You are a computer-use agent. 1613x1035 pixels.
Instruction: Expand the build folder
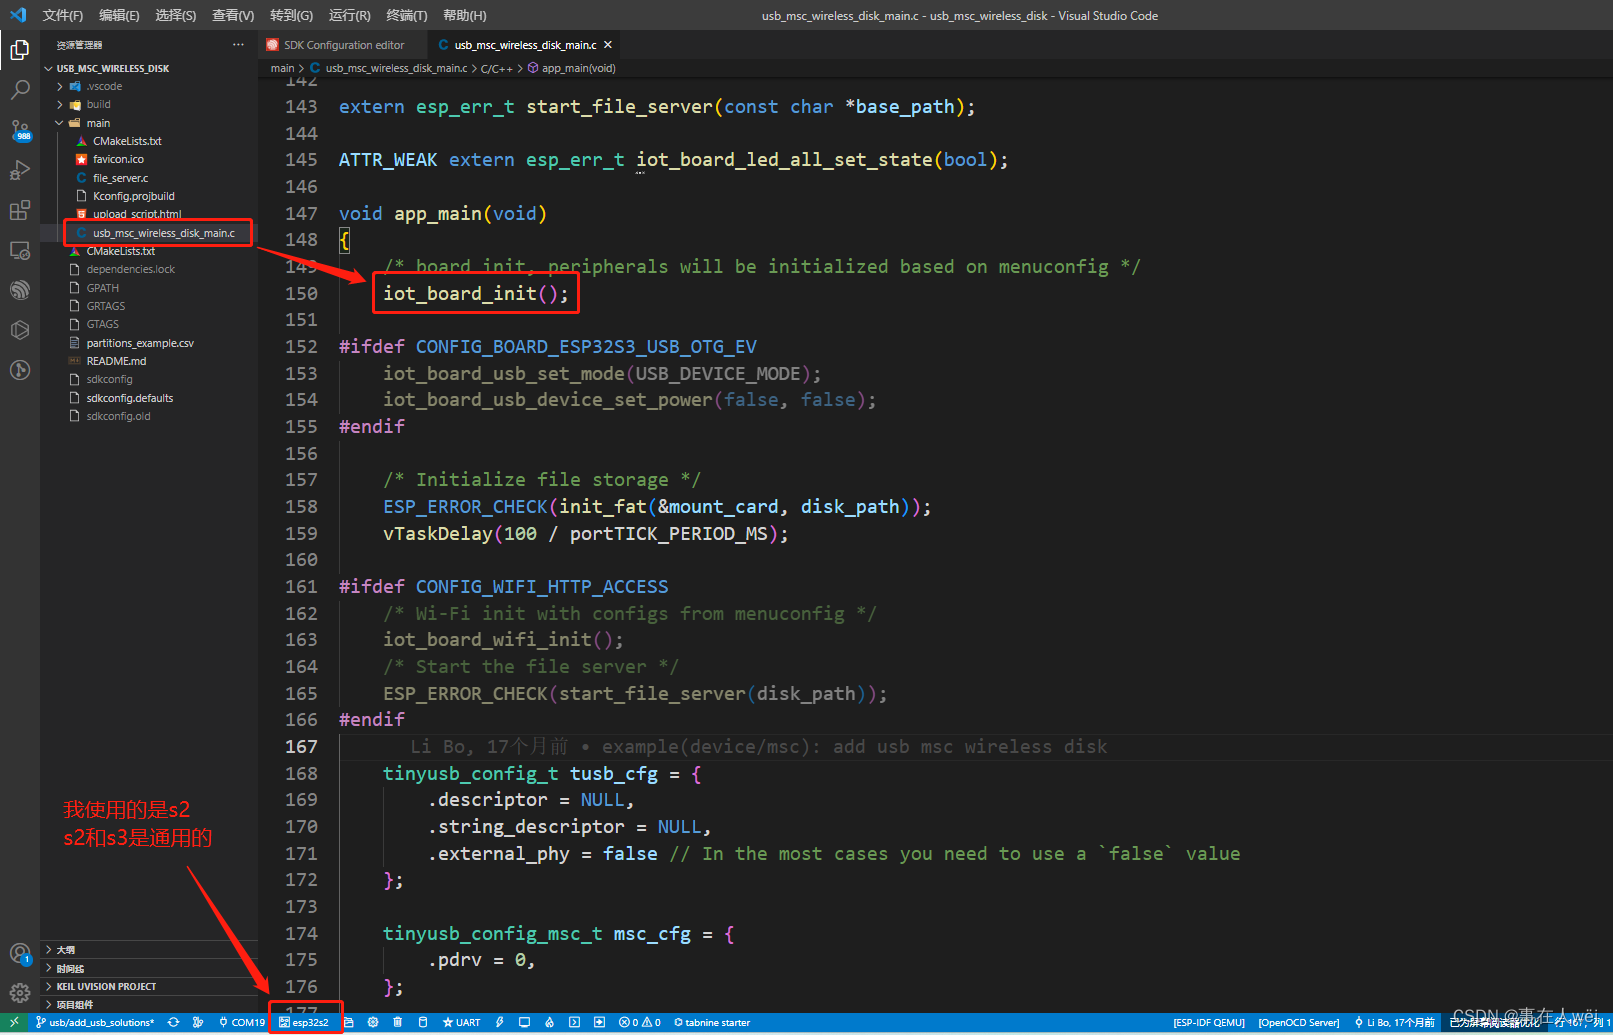click(x=149, y=104)
